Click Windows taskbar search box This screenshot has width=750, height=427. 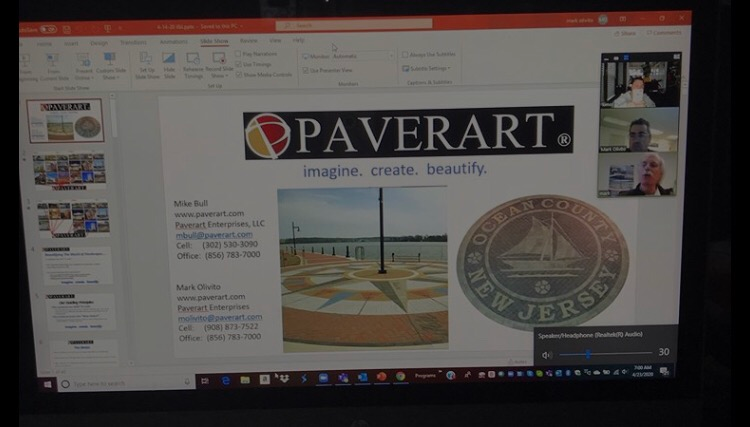127,383
